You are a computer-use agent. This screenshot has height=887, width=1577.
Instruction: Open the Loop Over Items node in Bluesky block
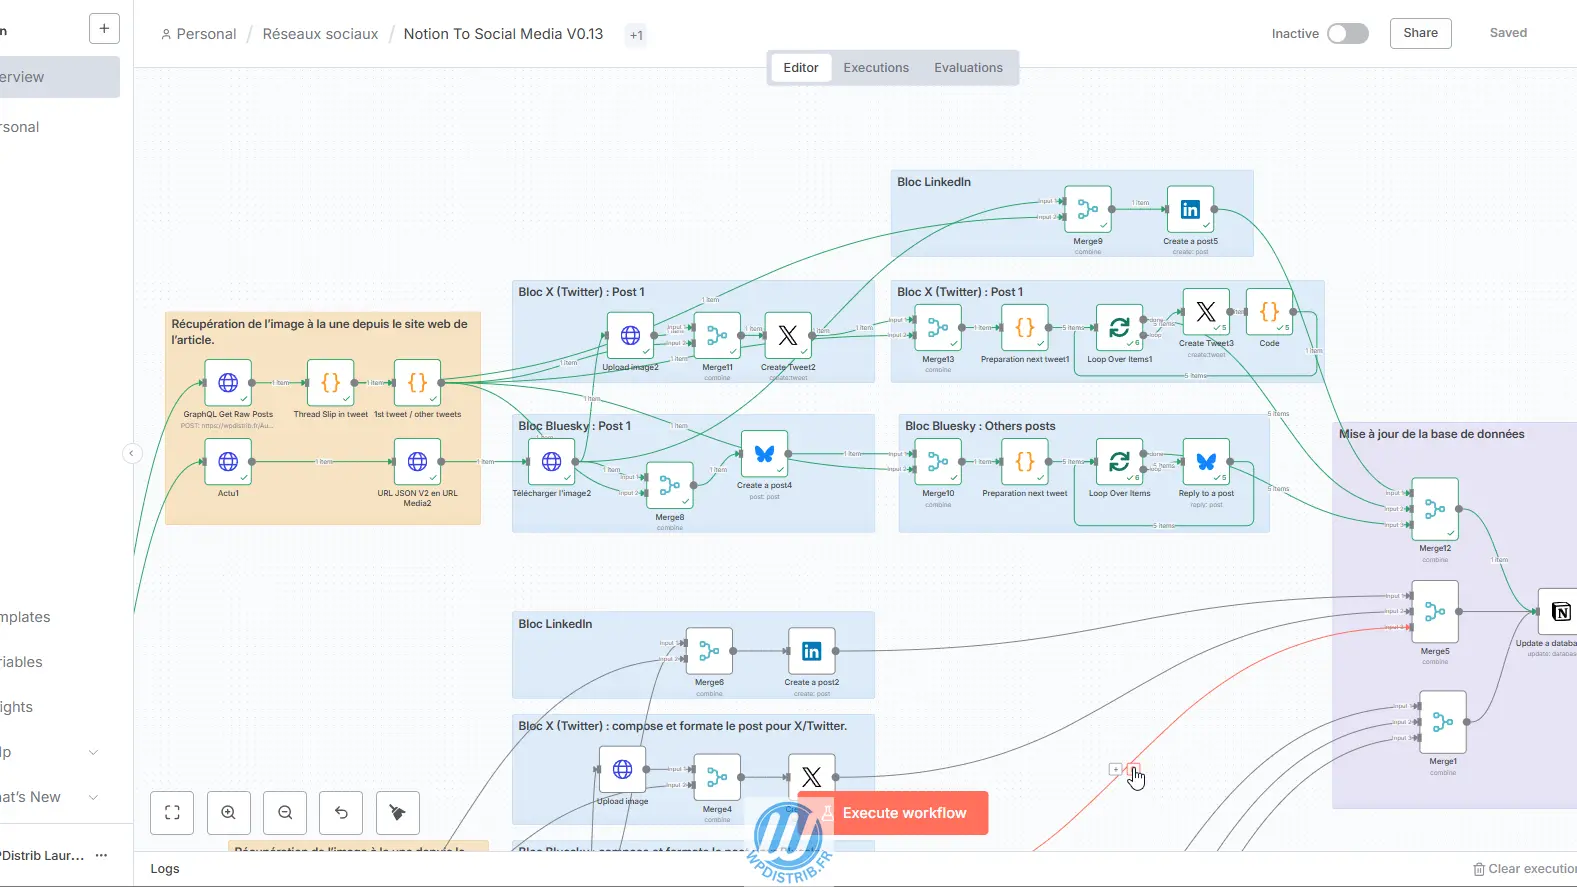pyautogui.click(x=1120, y=461)
